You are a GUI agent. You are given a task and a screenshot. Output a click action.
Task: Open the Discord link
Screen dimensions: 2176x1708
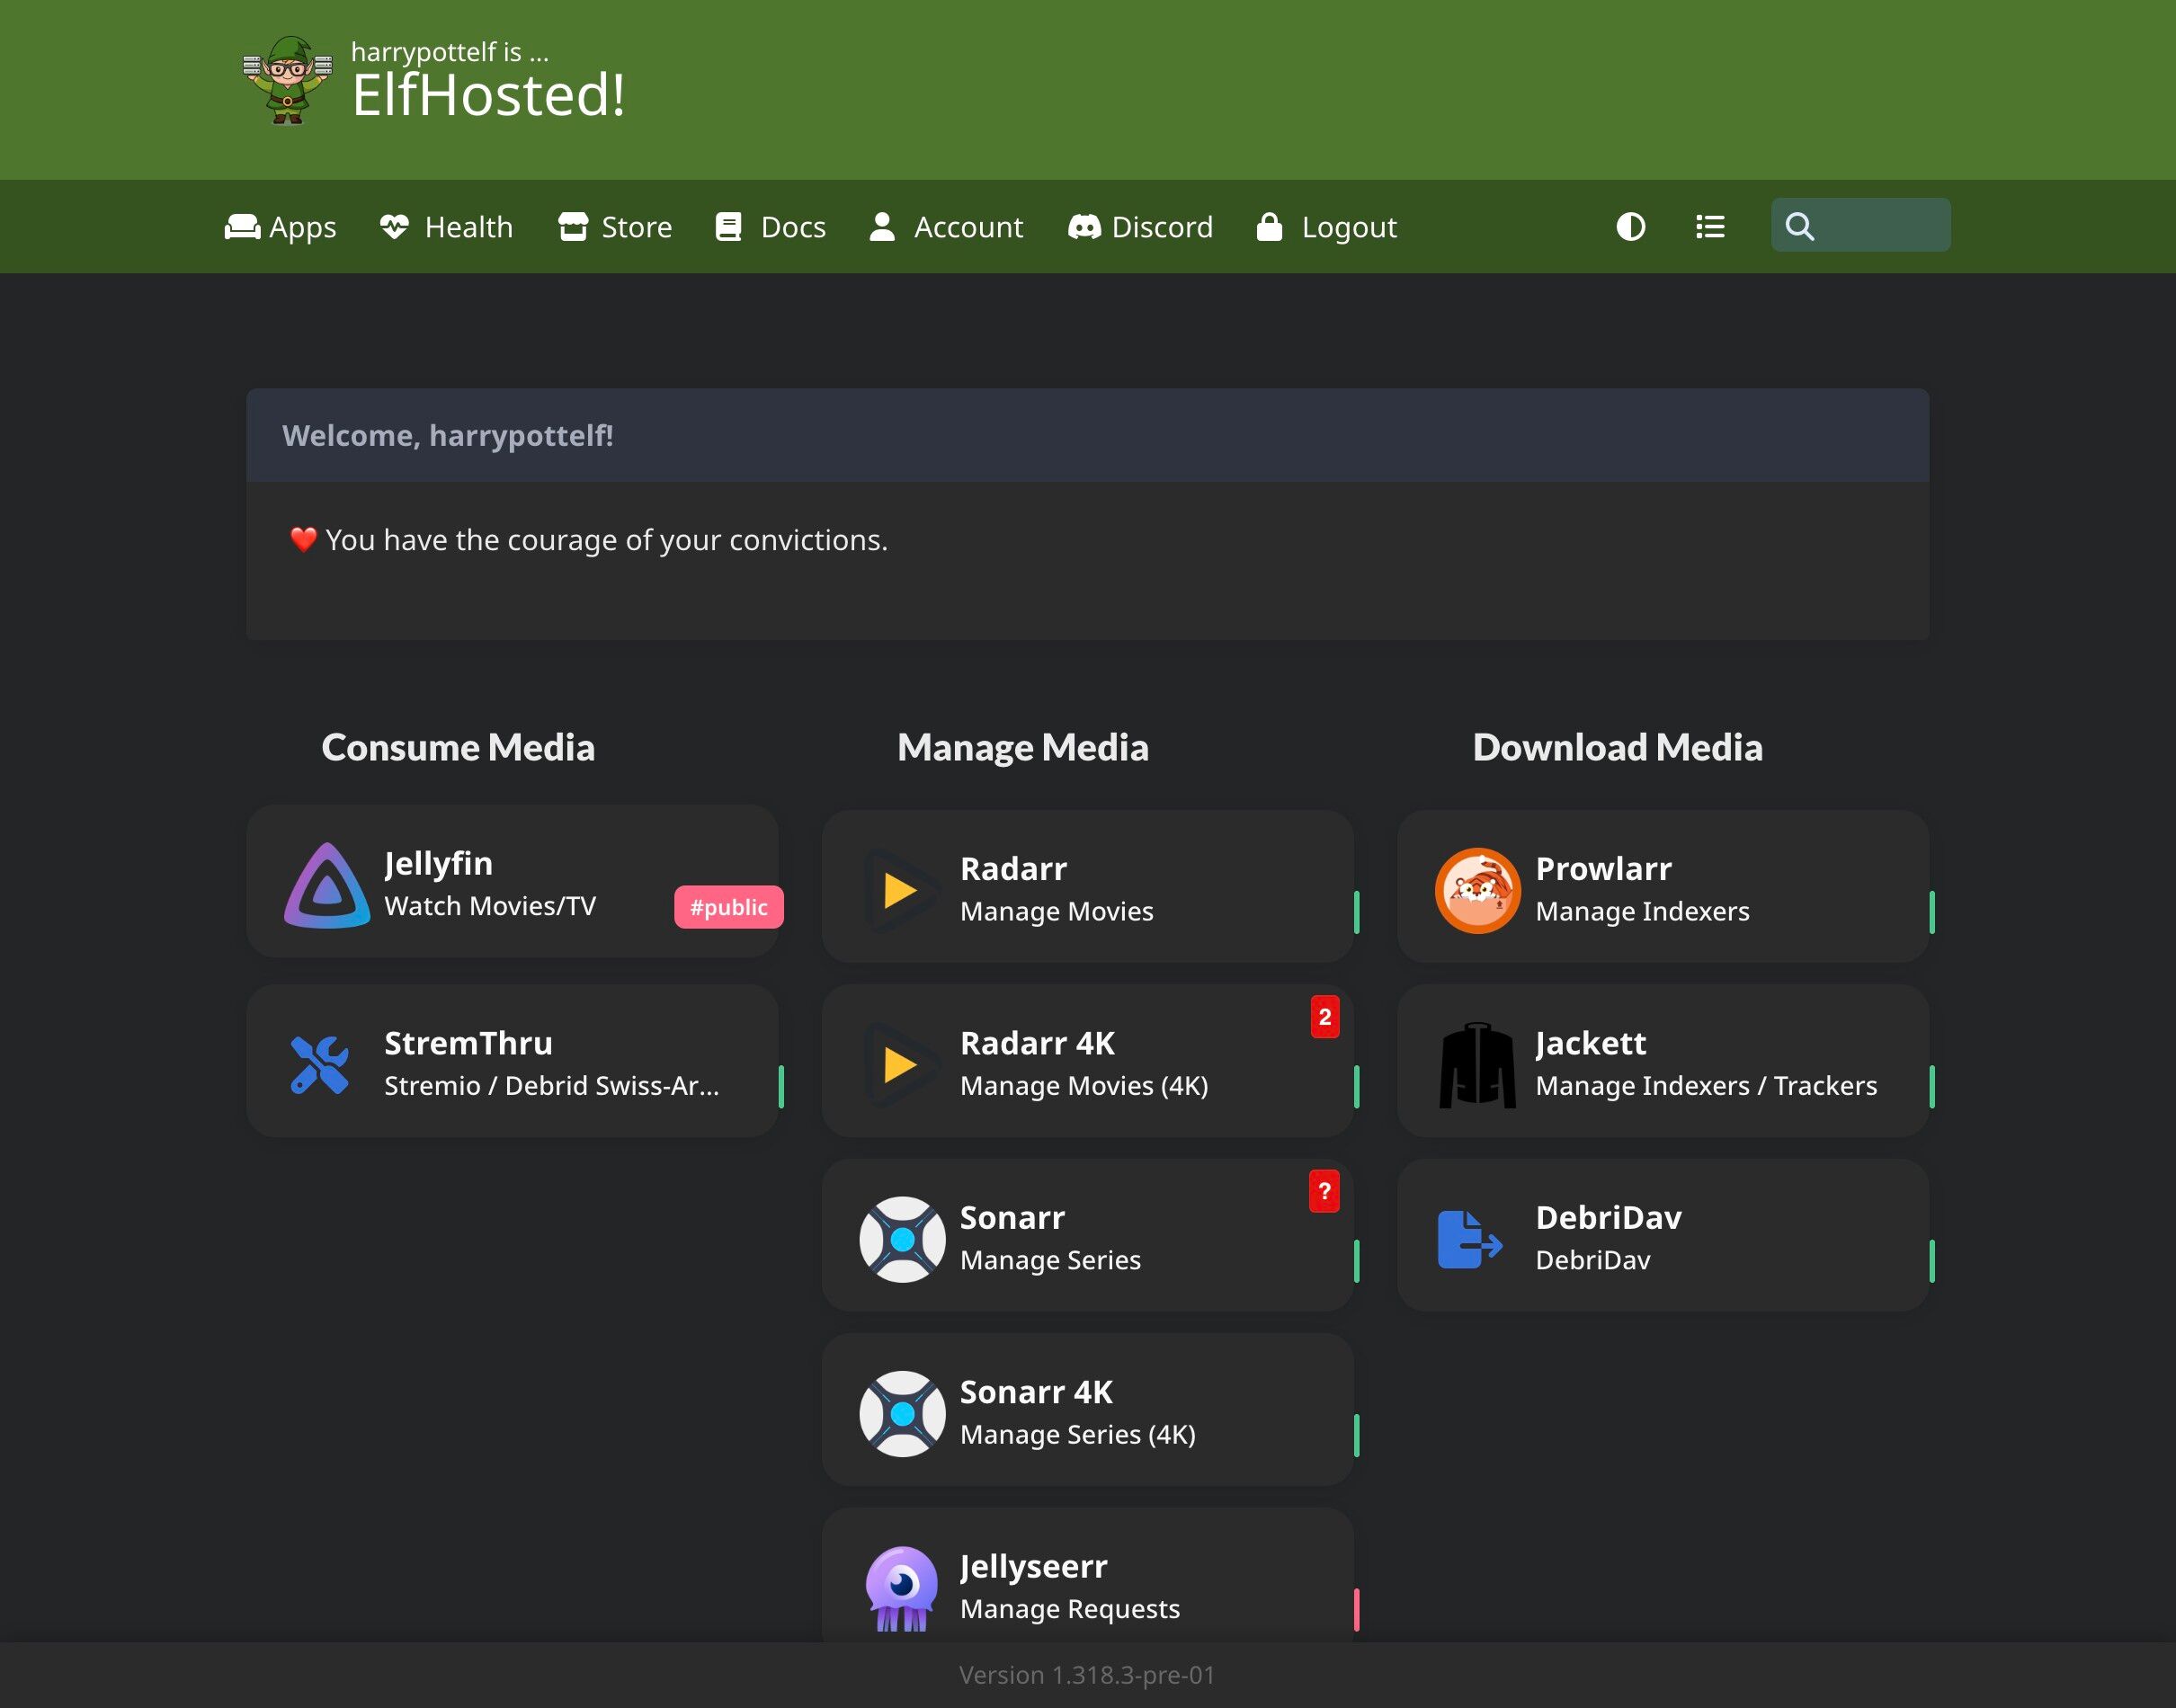(x=1140, y=227)
